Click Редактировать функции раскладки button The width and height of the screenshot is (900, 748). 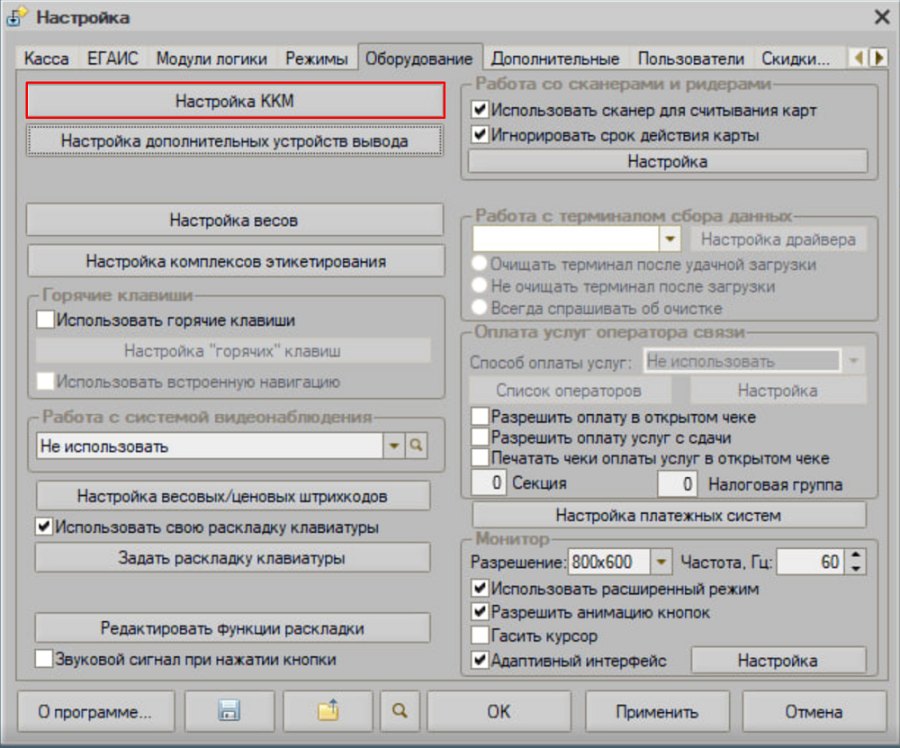click(232, 628)
